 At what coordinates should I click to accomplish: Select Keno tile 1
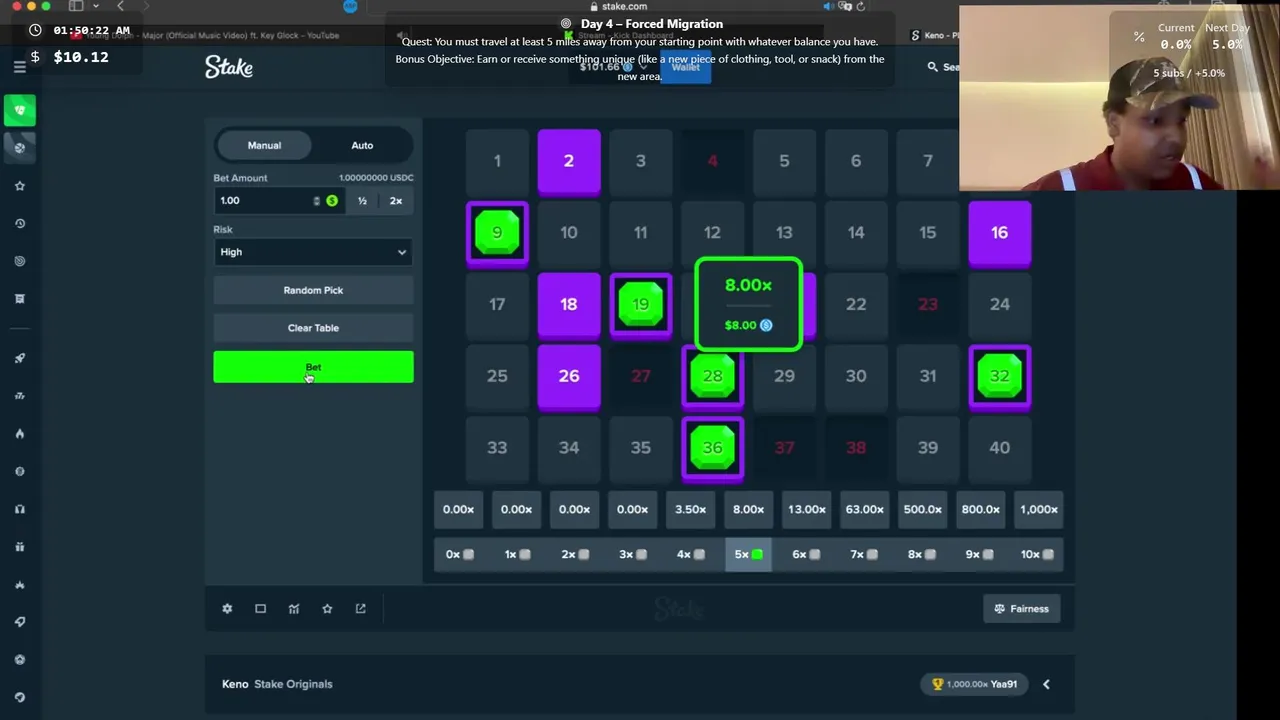(497, 161)
